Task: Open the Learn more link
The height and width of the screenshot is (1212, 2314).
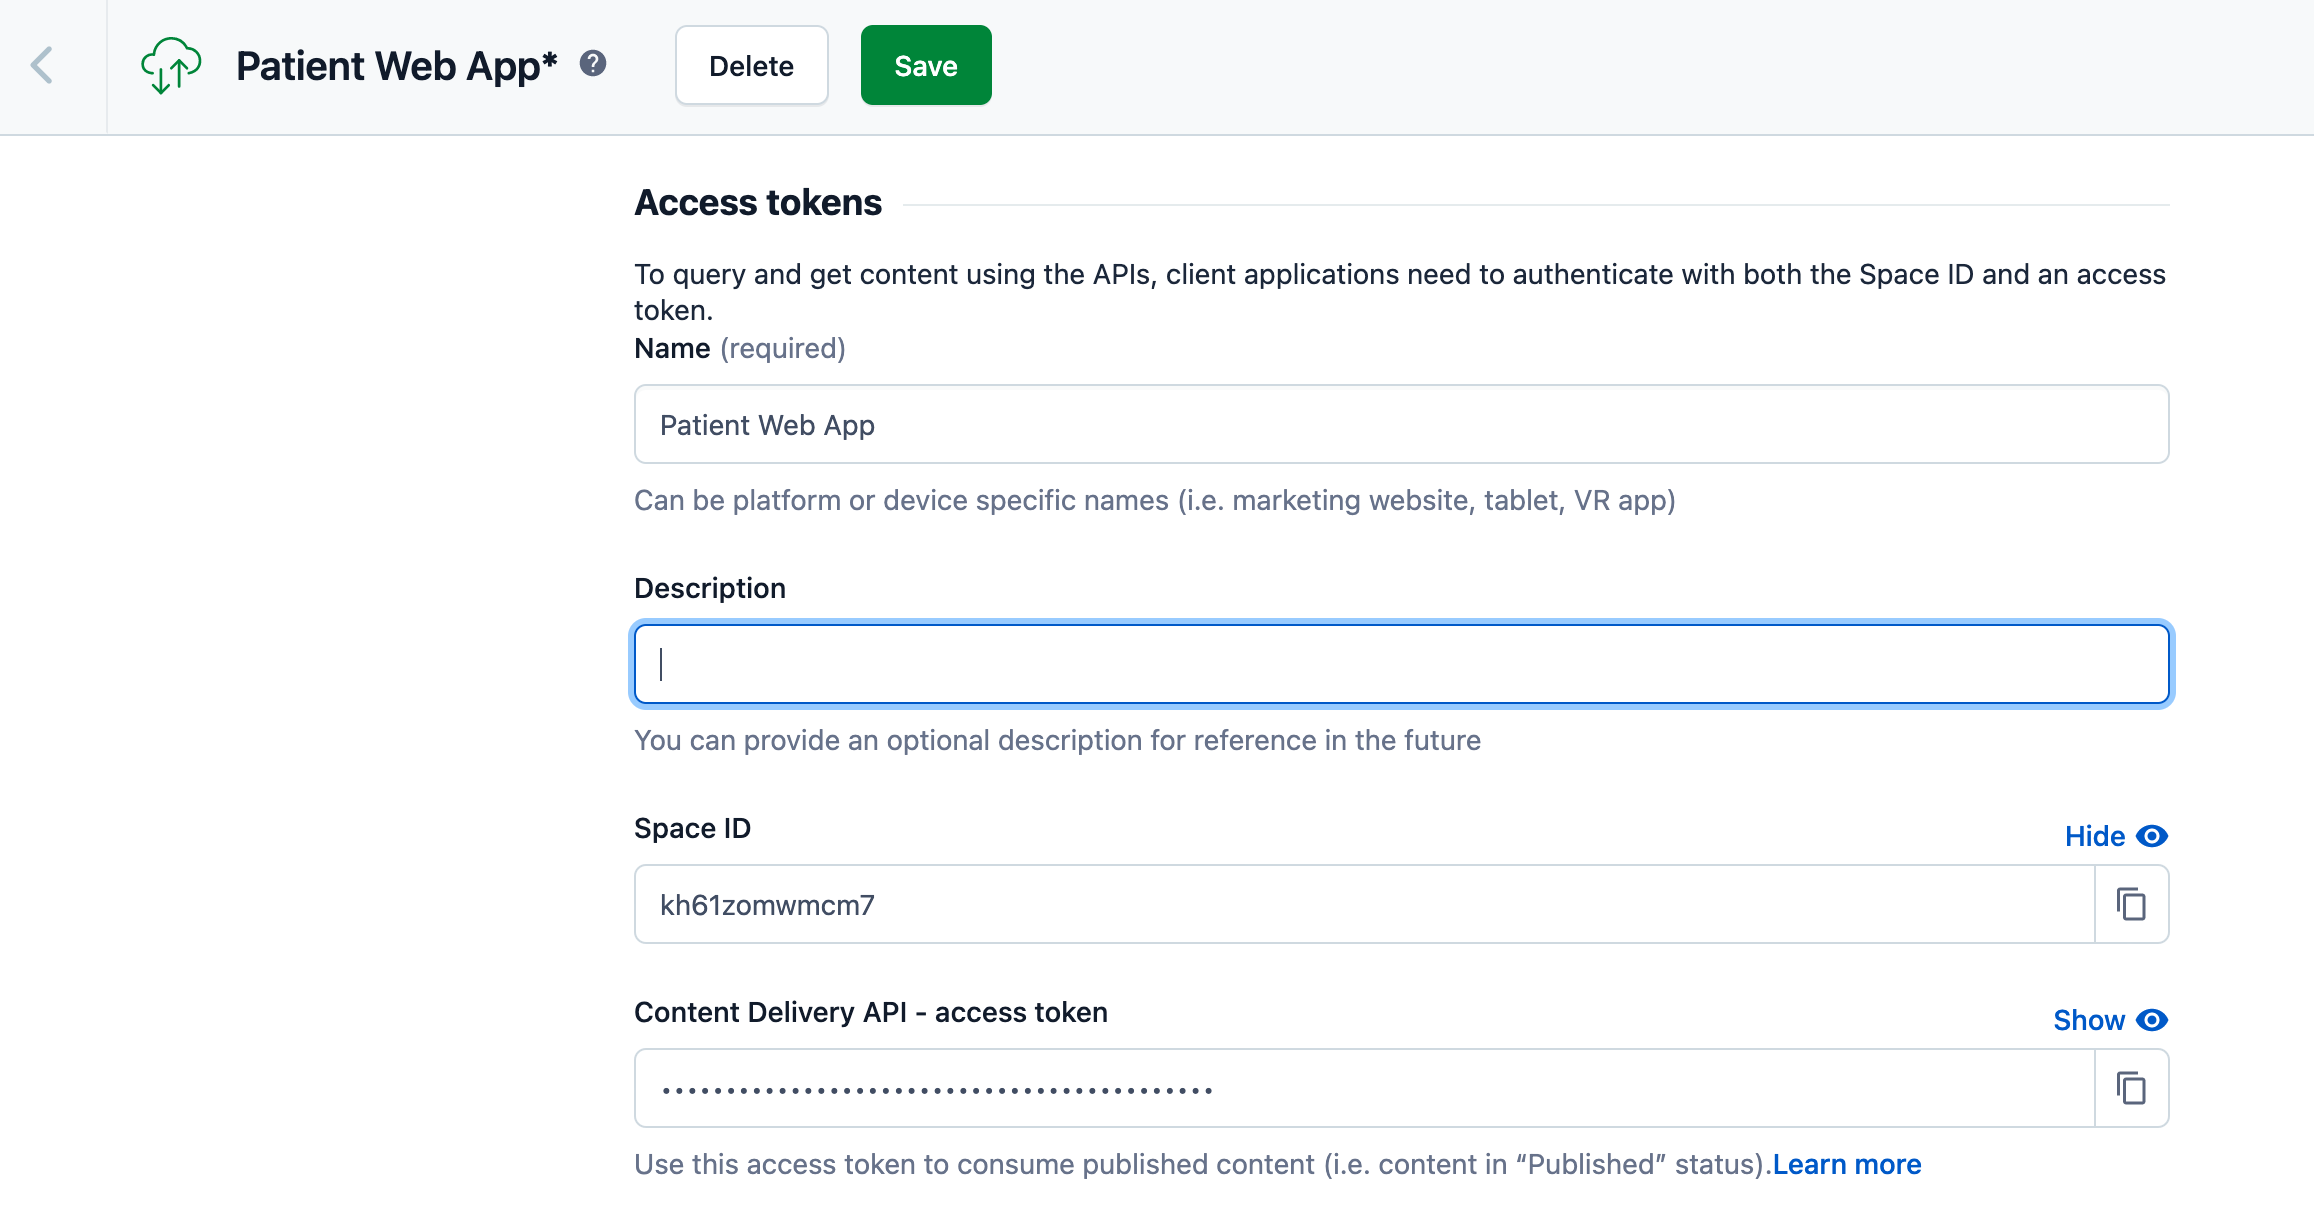Action: (x=1847, y=1164)
